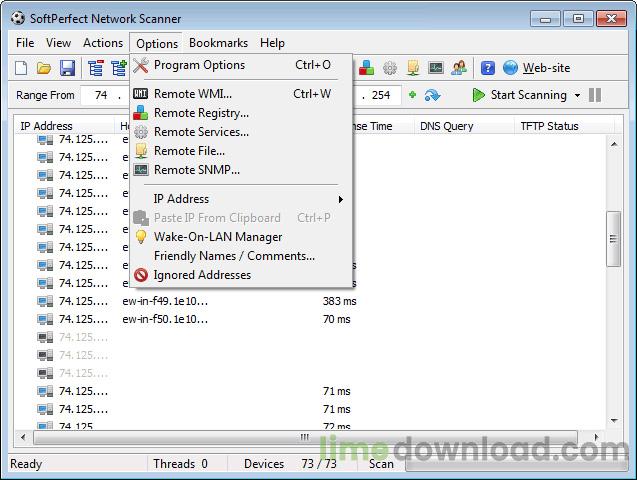Screen dimensions: 637x480
Task: Click the green play Start Scanning icon
Action: [x=479, y=95]
